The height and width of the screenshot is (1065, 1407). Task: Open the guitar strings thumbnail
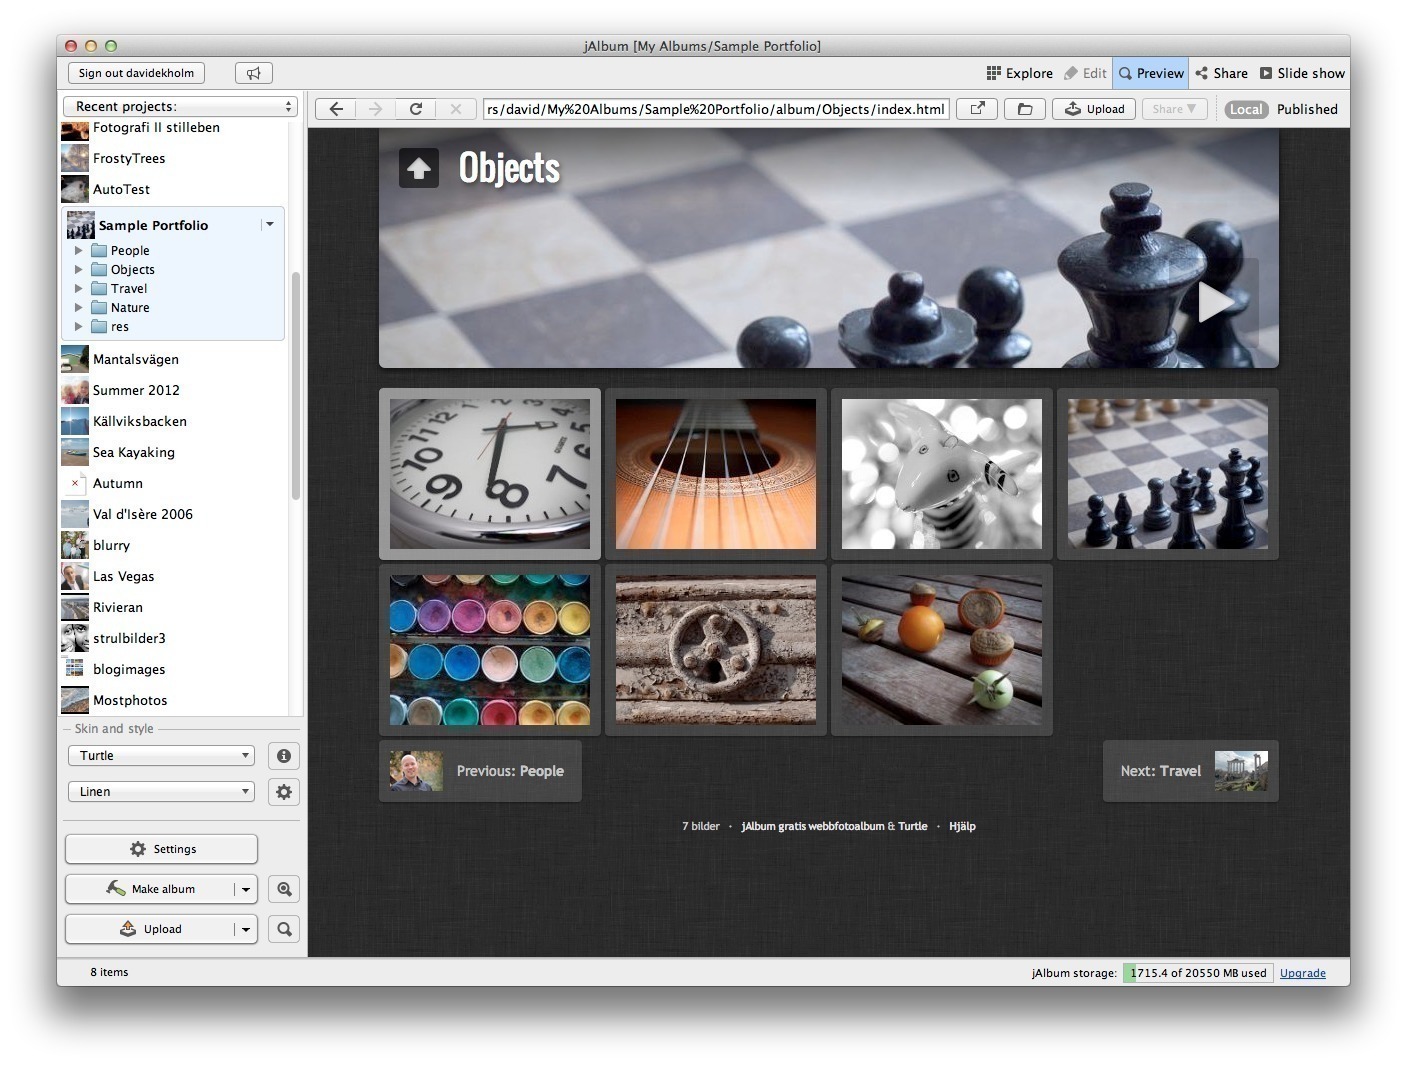(x=716, y=474)
